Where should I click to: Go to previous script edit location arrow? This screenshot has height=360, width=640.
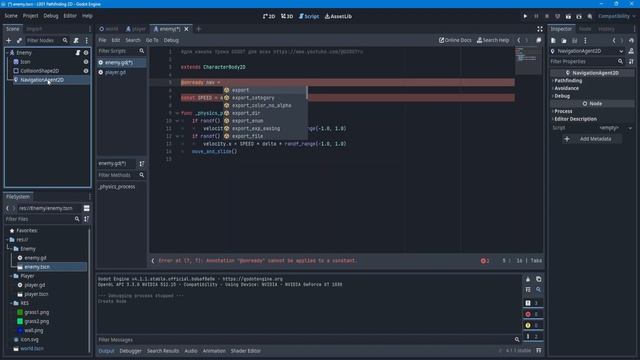pyautogui.click(x=519, y=40)
